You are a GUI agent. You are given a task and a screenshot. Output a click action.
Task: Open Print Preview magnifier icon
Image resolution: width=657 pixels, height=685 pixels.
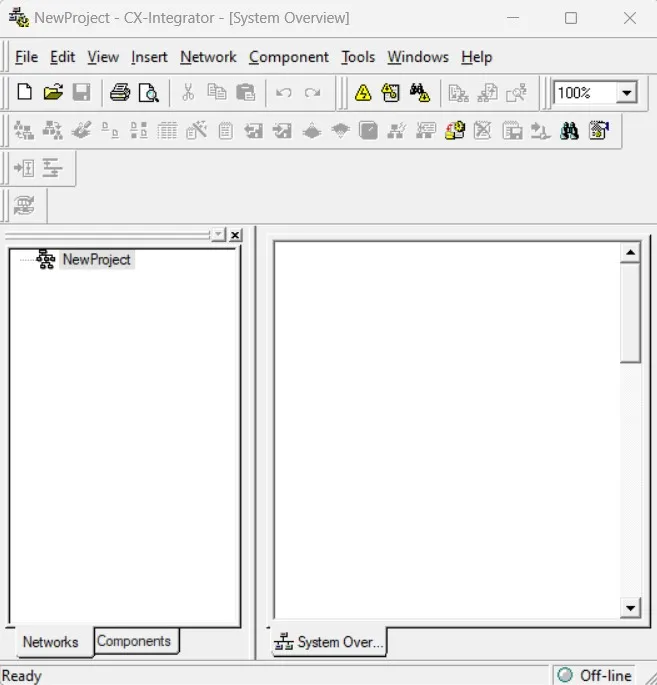149,92
